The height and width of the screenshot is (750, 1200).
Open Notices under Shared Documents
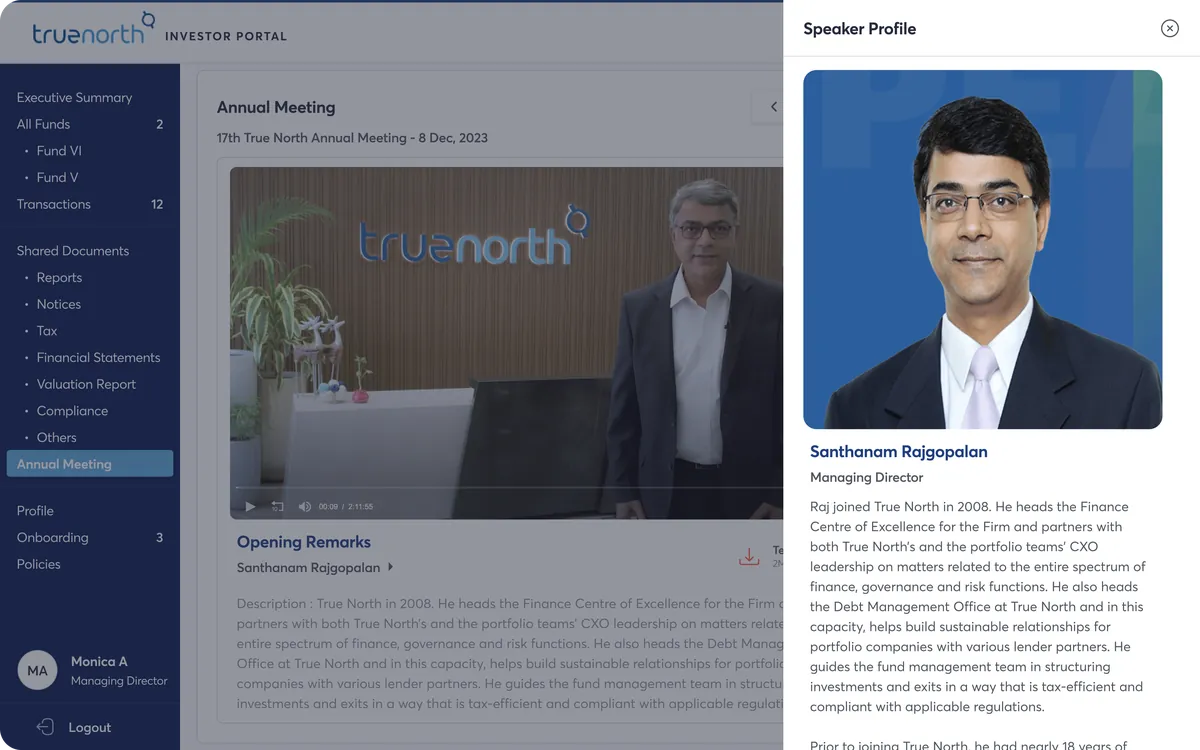point(58,304)
